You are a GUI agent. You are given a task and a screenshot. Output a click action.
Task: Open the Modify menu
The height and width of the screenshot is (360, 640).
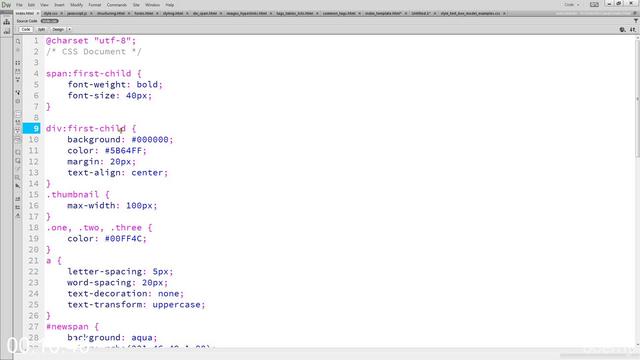click(x=76, y=5)
